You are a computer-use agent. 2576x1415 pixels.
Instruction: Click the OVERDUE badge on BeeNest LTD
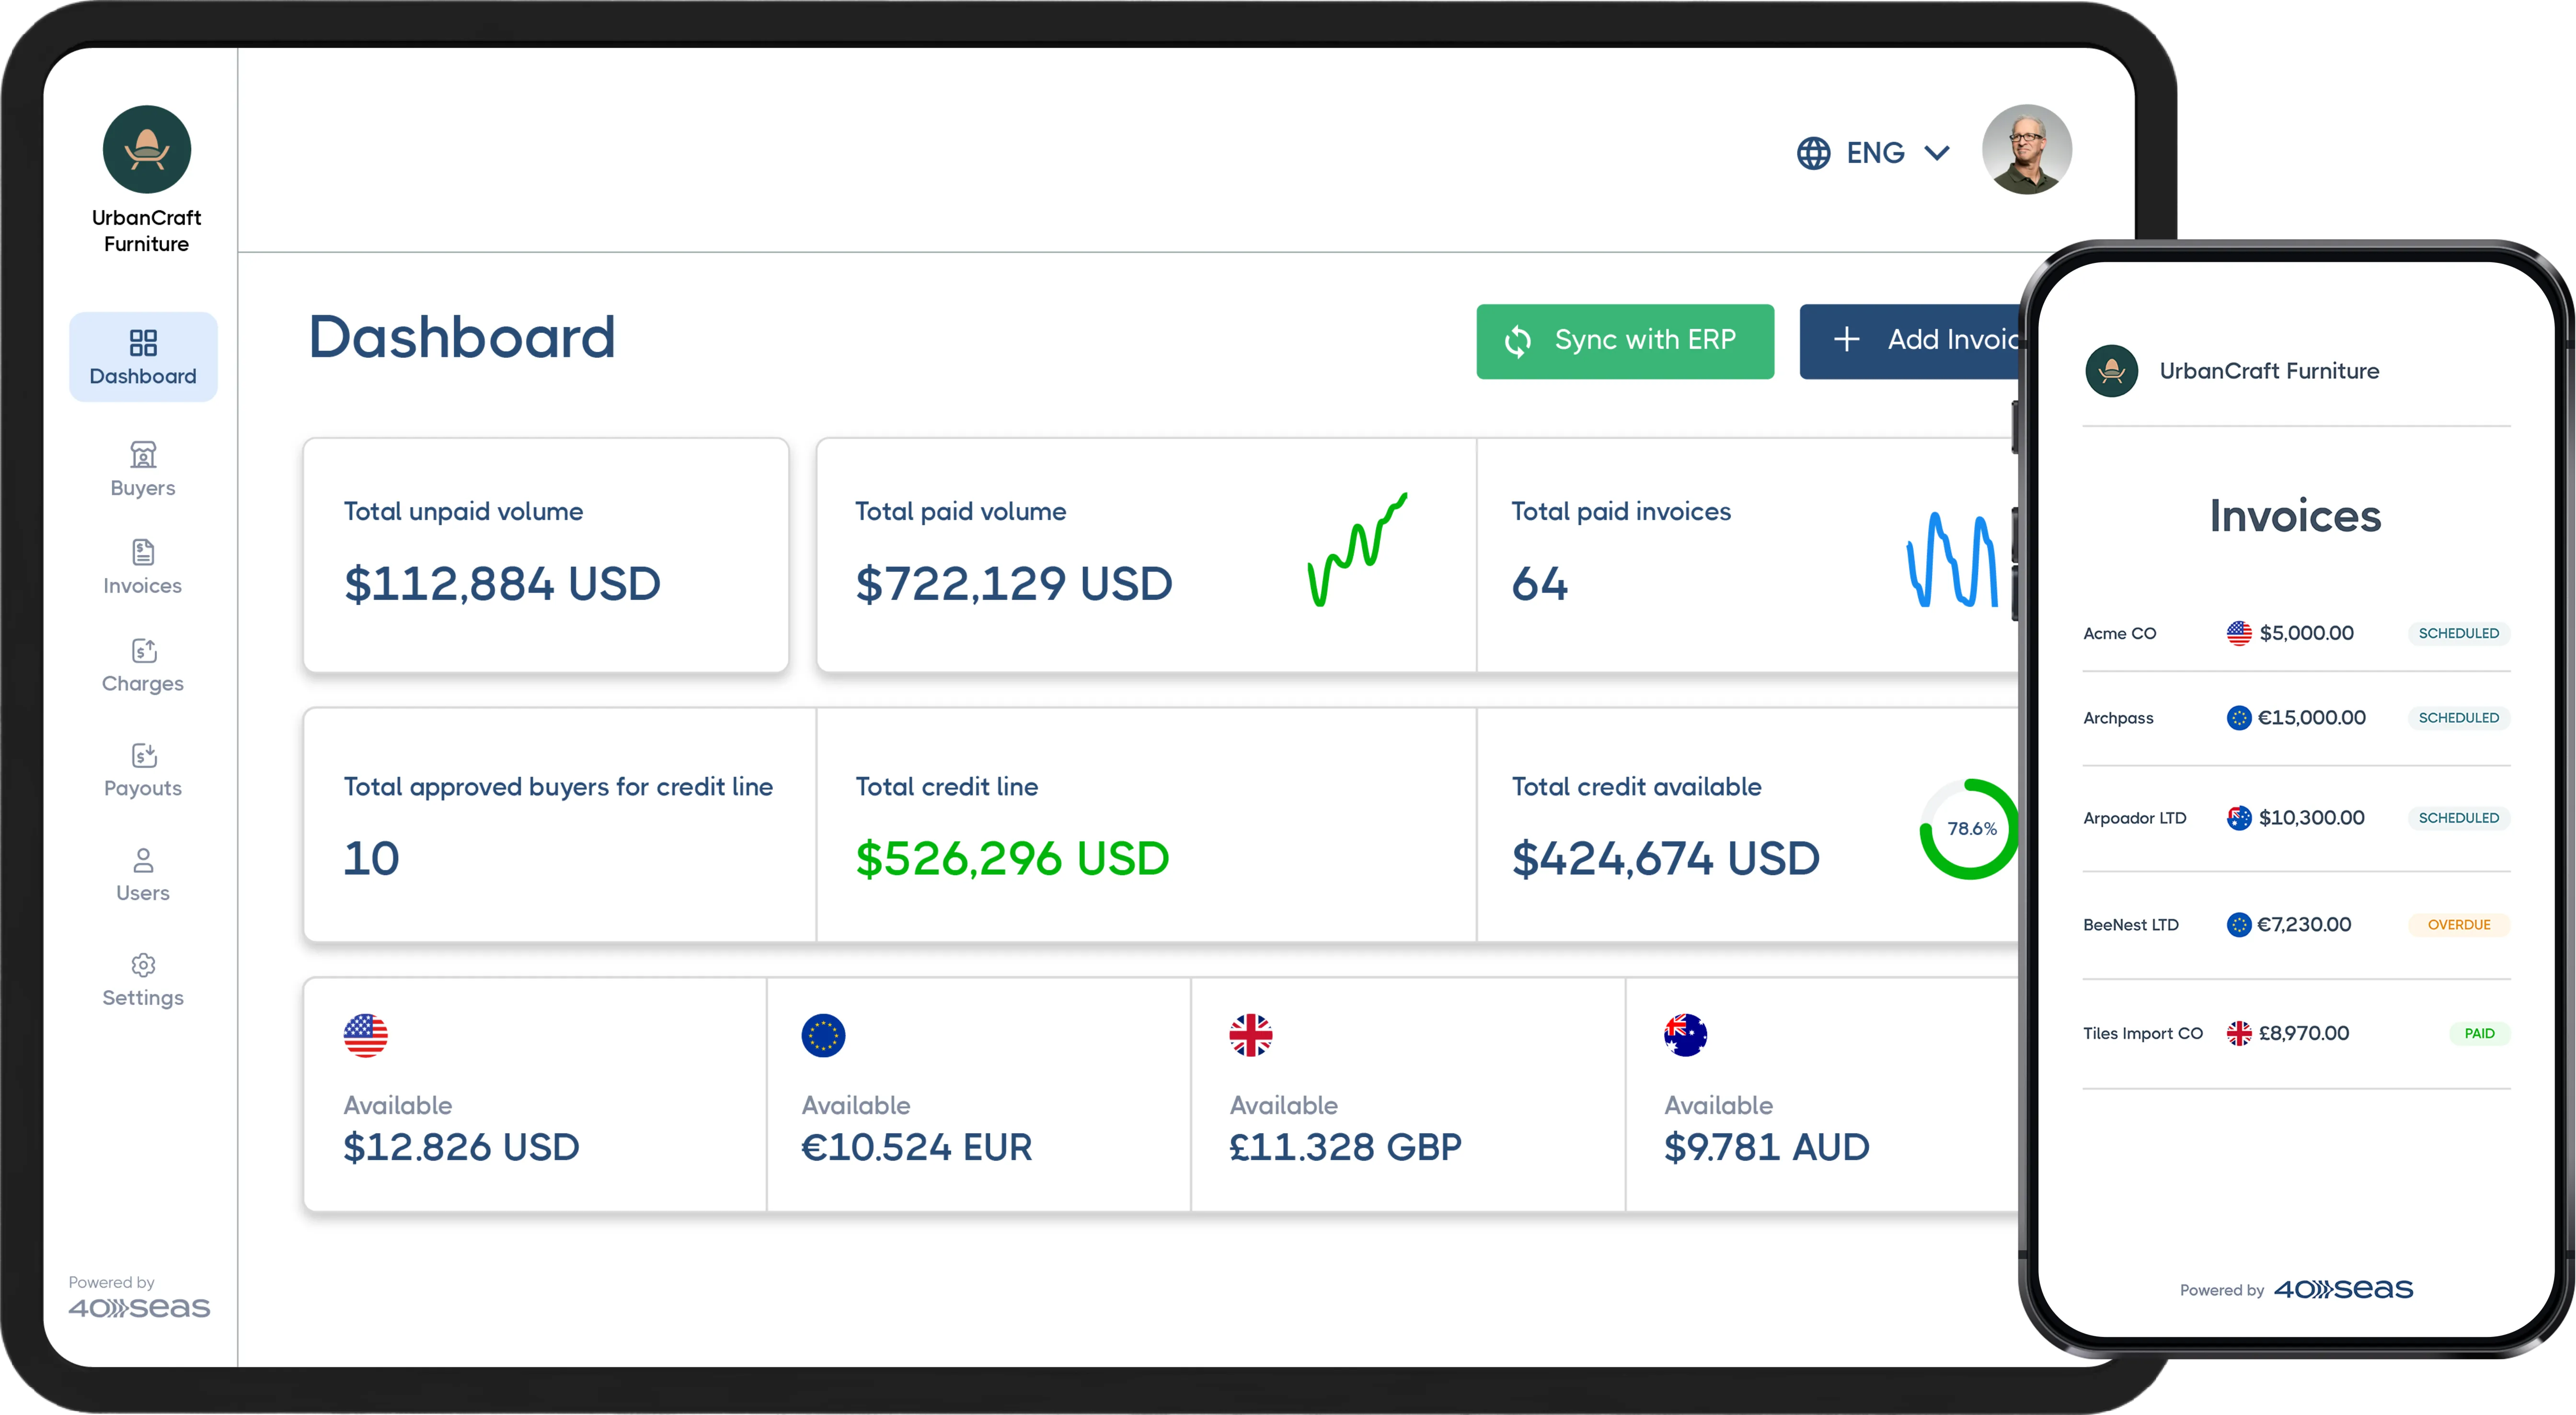coord(2458,925)
